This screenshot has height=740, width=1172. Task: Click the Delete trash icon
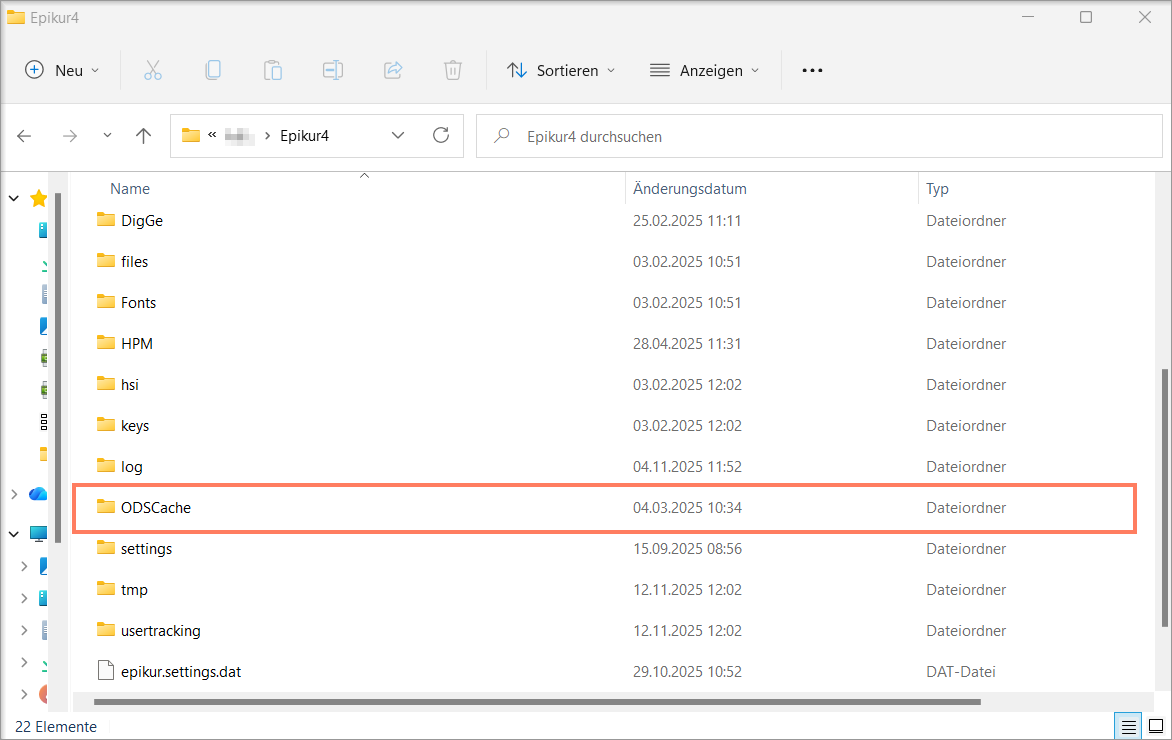(x=452, y=70)
